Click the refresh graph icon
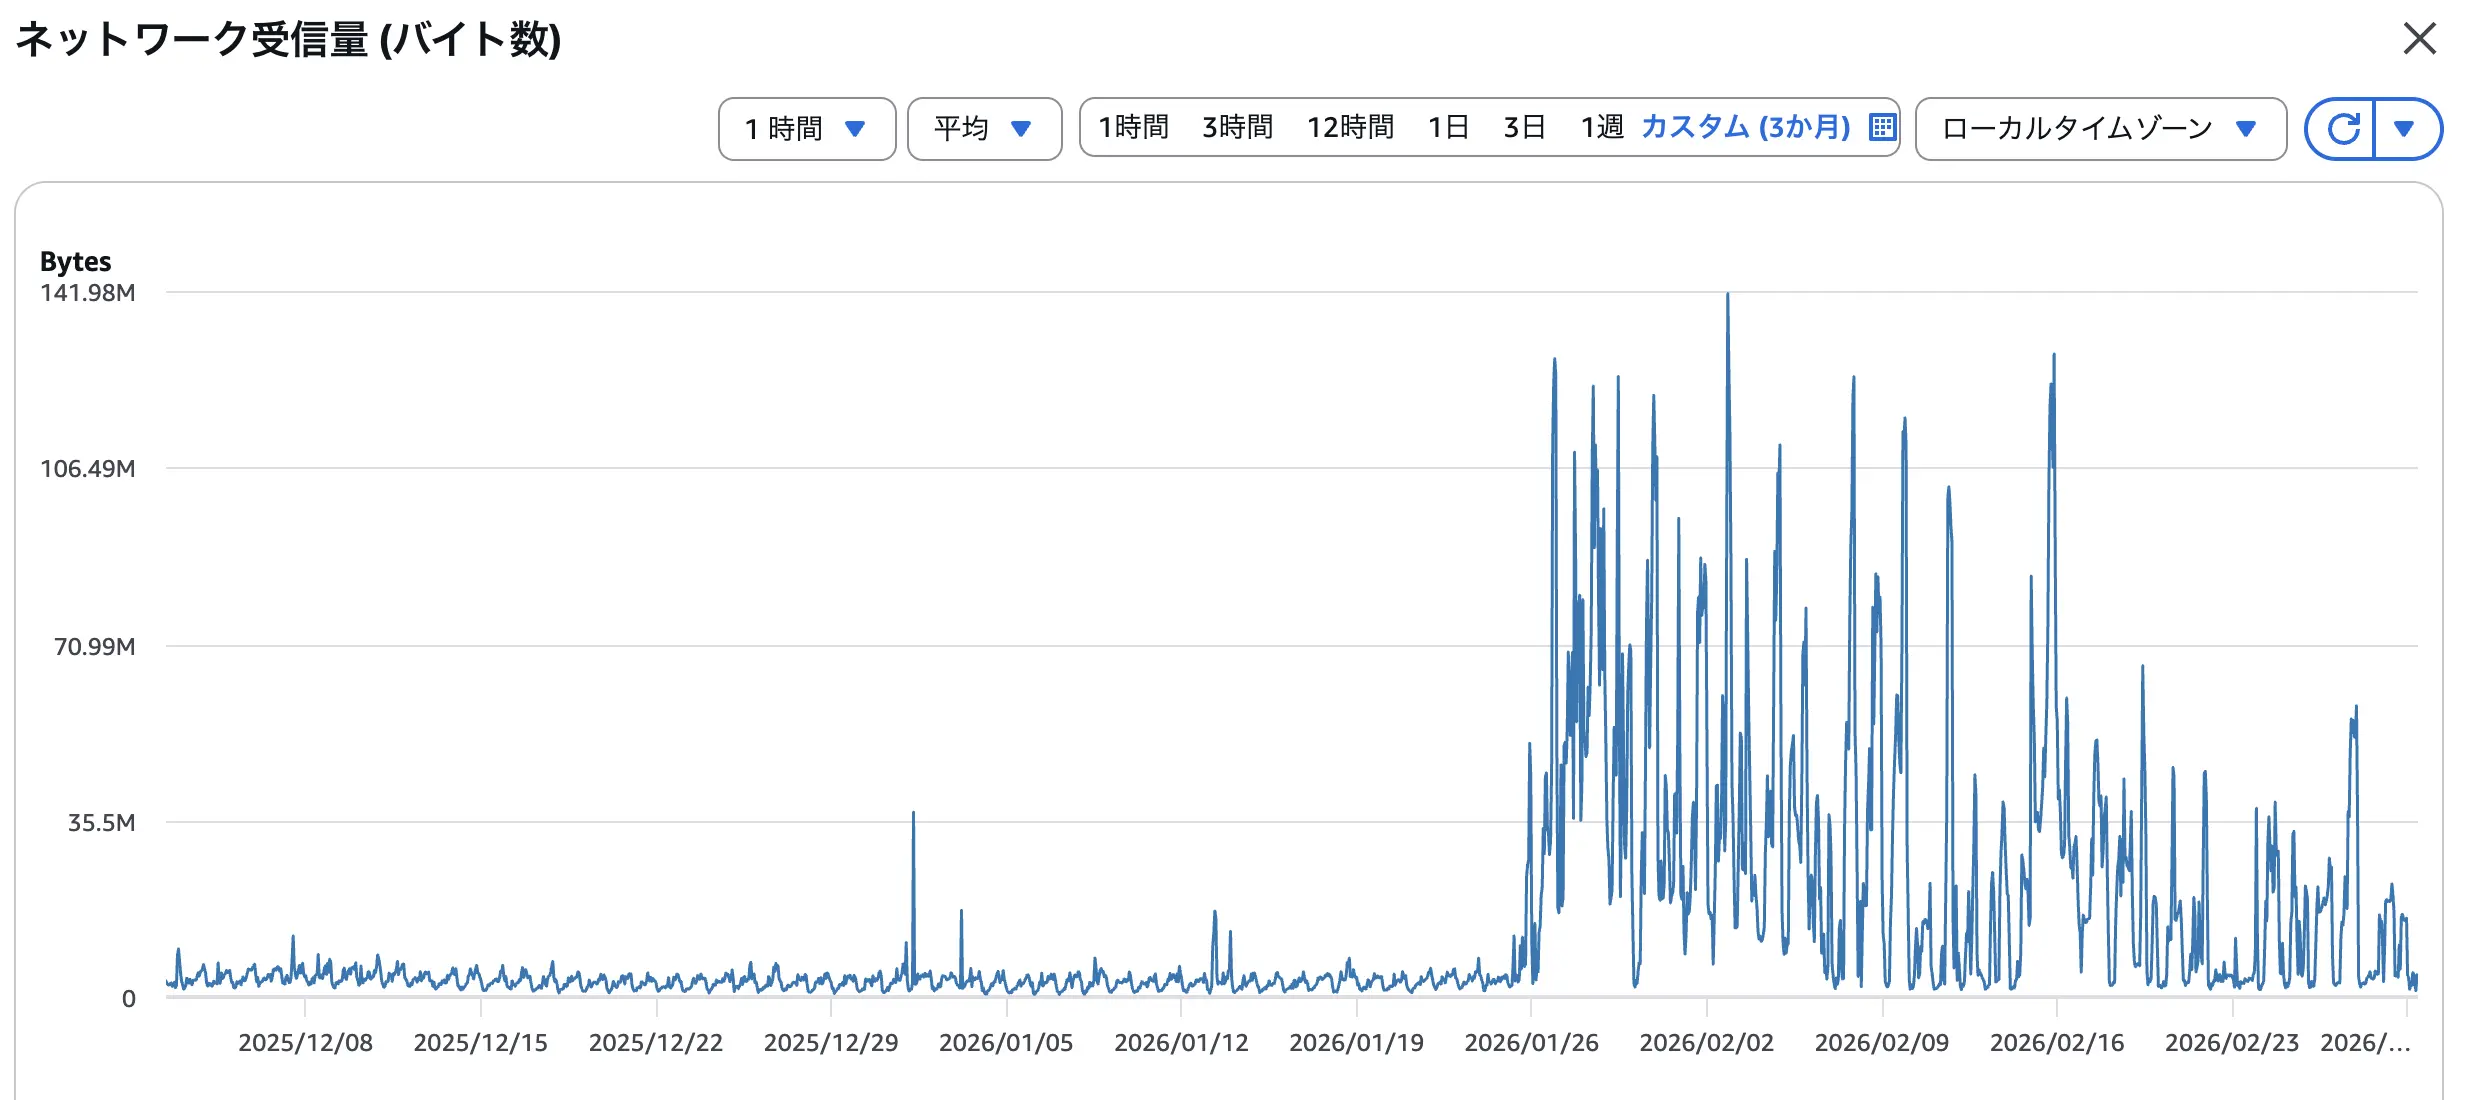2468x1100 pixels. click(2342, 129)
